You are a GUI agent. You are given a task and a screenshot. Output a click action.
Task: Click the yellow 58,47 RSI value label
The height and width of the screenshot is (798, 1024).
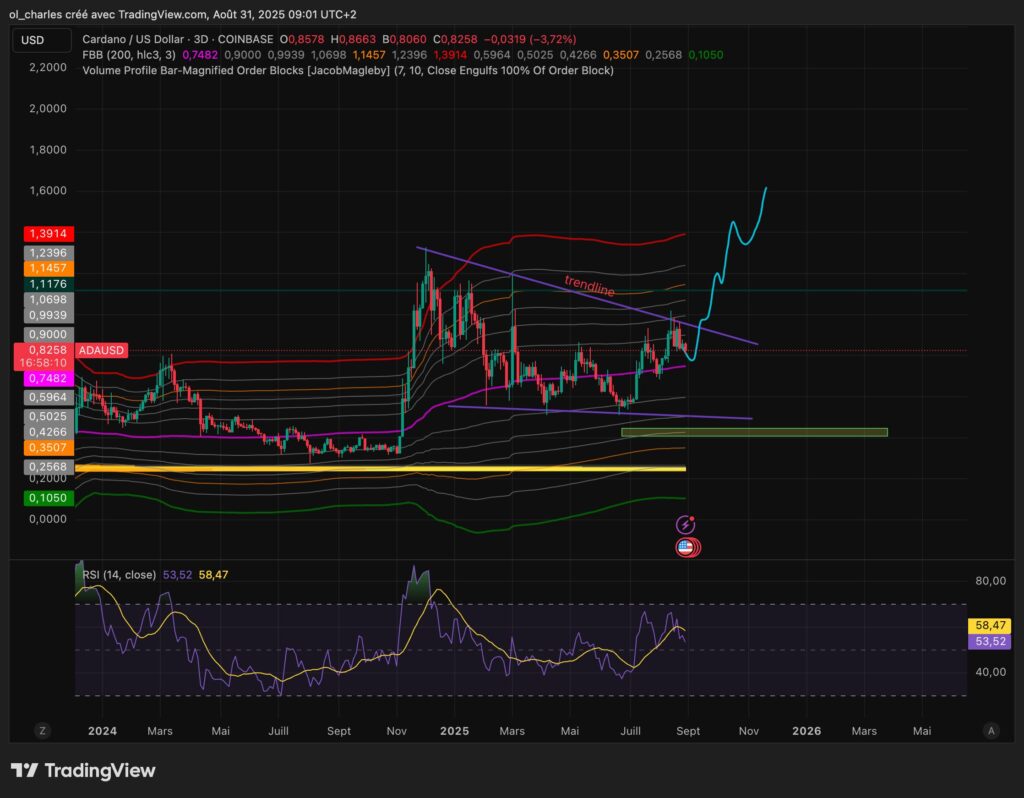coord(988,624)
